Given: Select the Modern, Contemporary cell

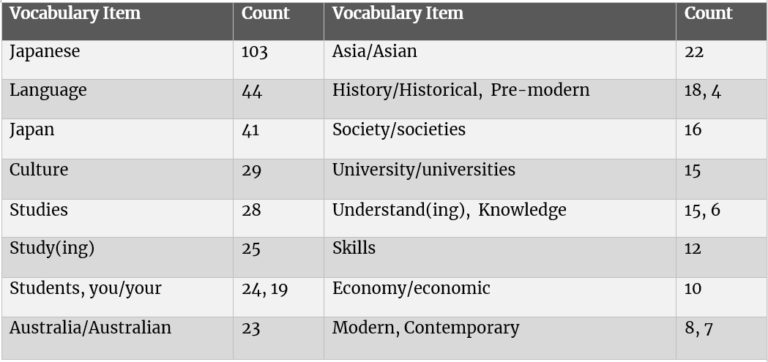Looking at the screenshot, I should click(x=500, y=338).
